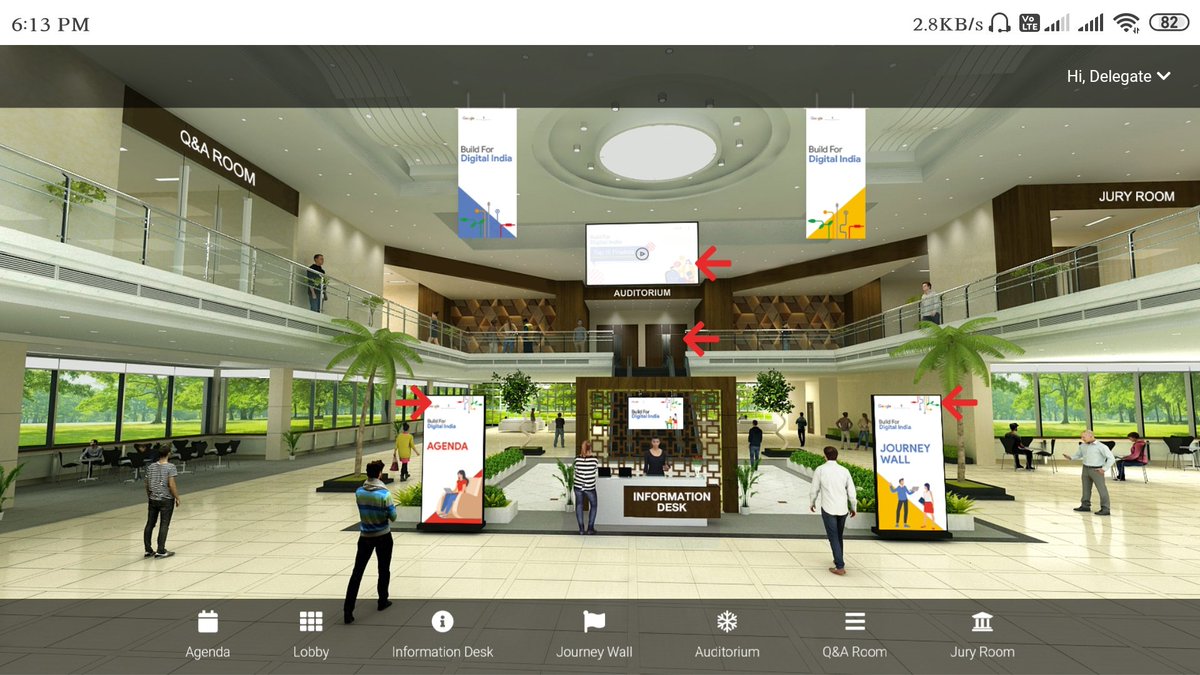Open the AGENDA standee banner
This screenshot has width=1200, height=675.
pos(453,461)
